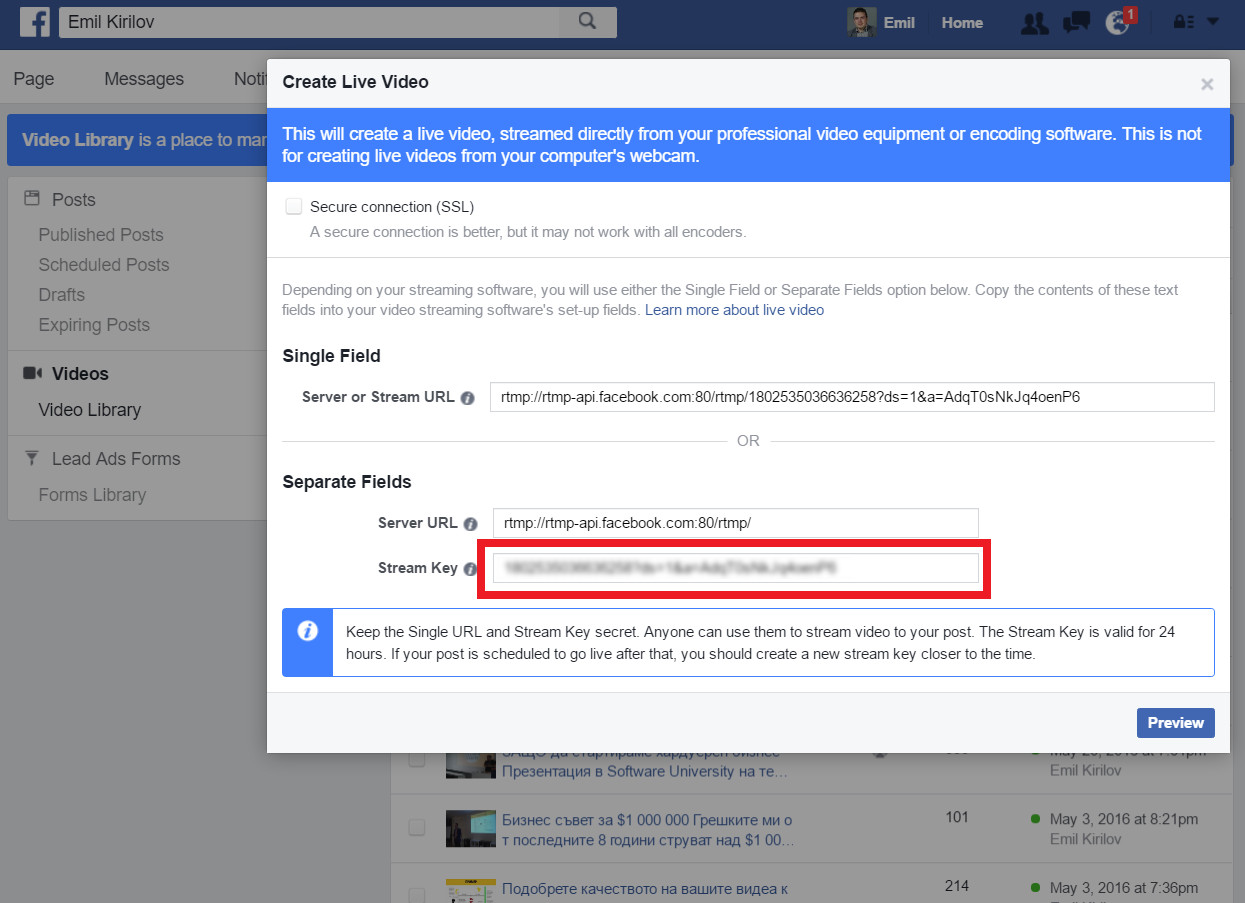This screenshot has height=903, width=1245.
Task: Open the privacy shortcuts lock icon
Action: [x=1184, y=22]
